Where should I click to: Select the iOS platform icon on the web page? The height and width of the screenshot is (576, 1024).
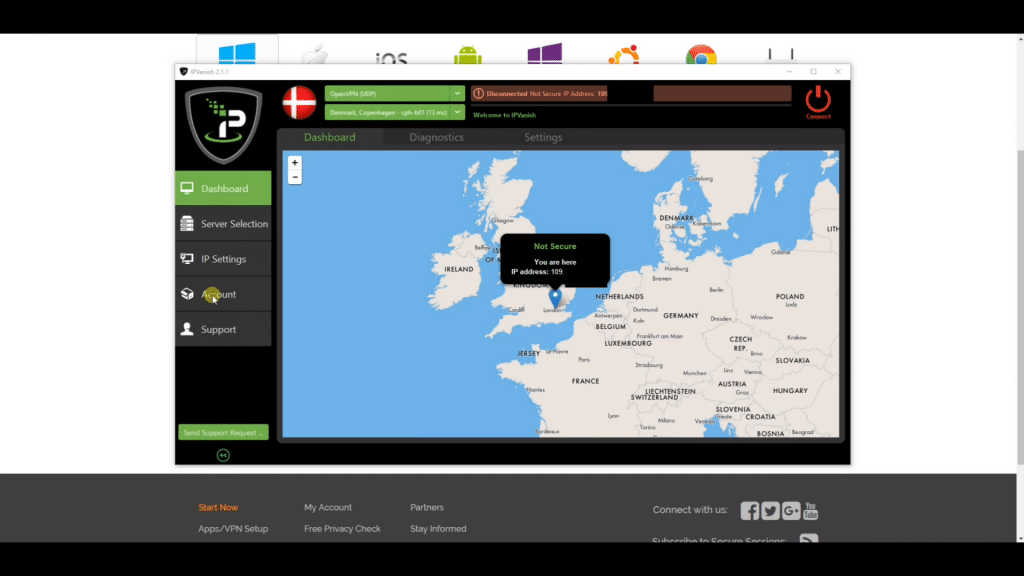click(391, 58)
